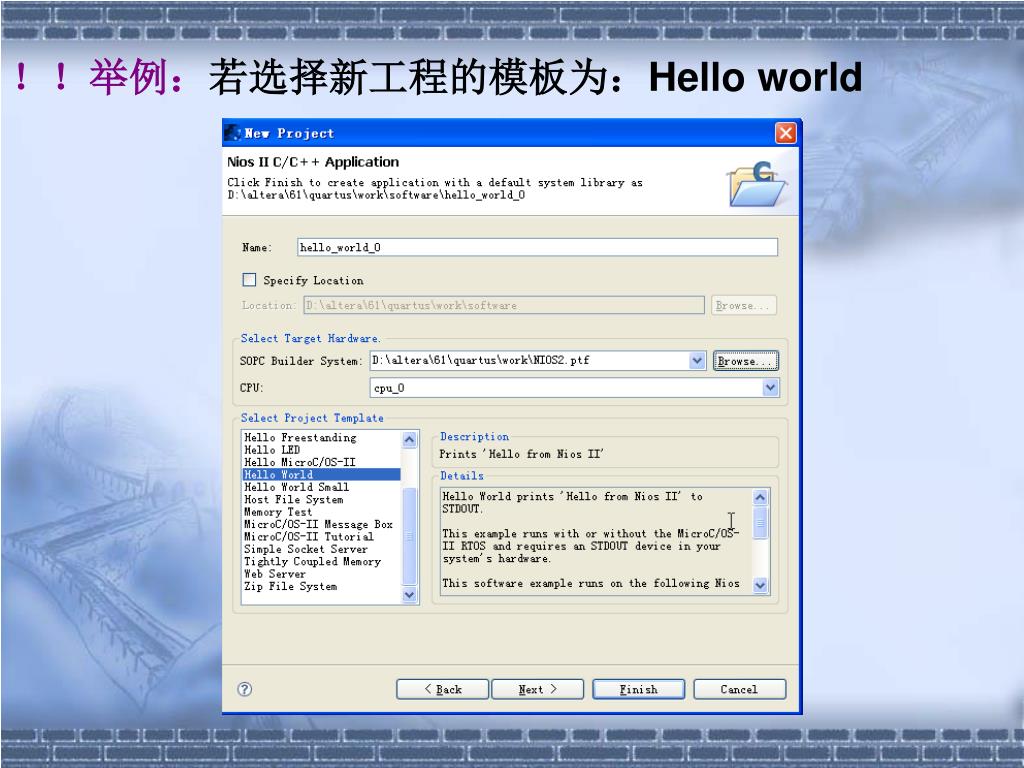Viewport: 1024px width, 768px height.
Task: Click the New Project title bar icon
Action: point(232,133)
